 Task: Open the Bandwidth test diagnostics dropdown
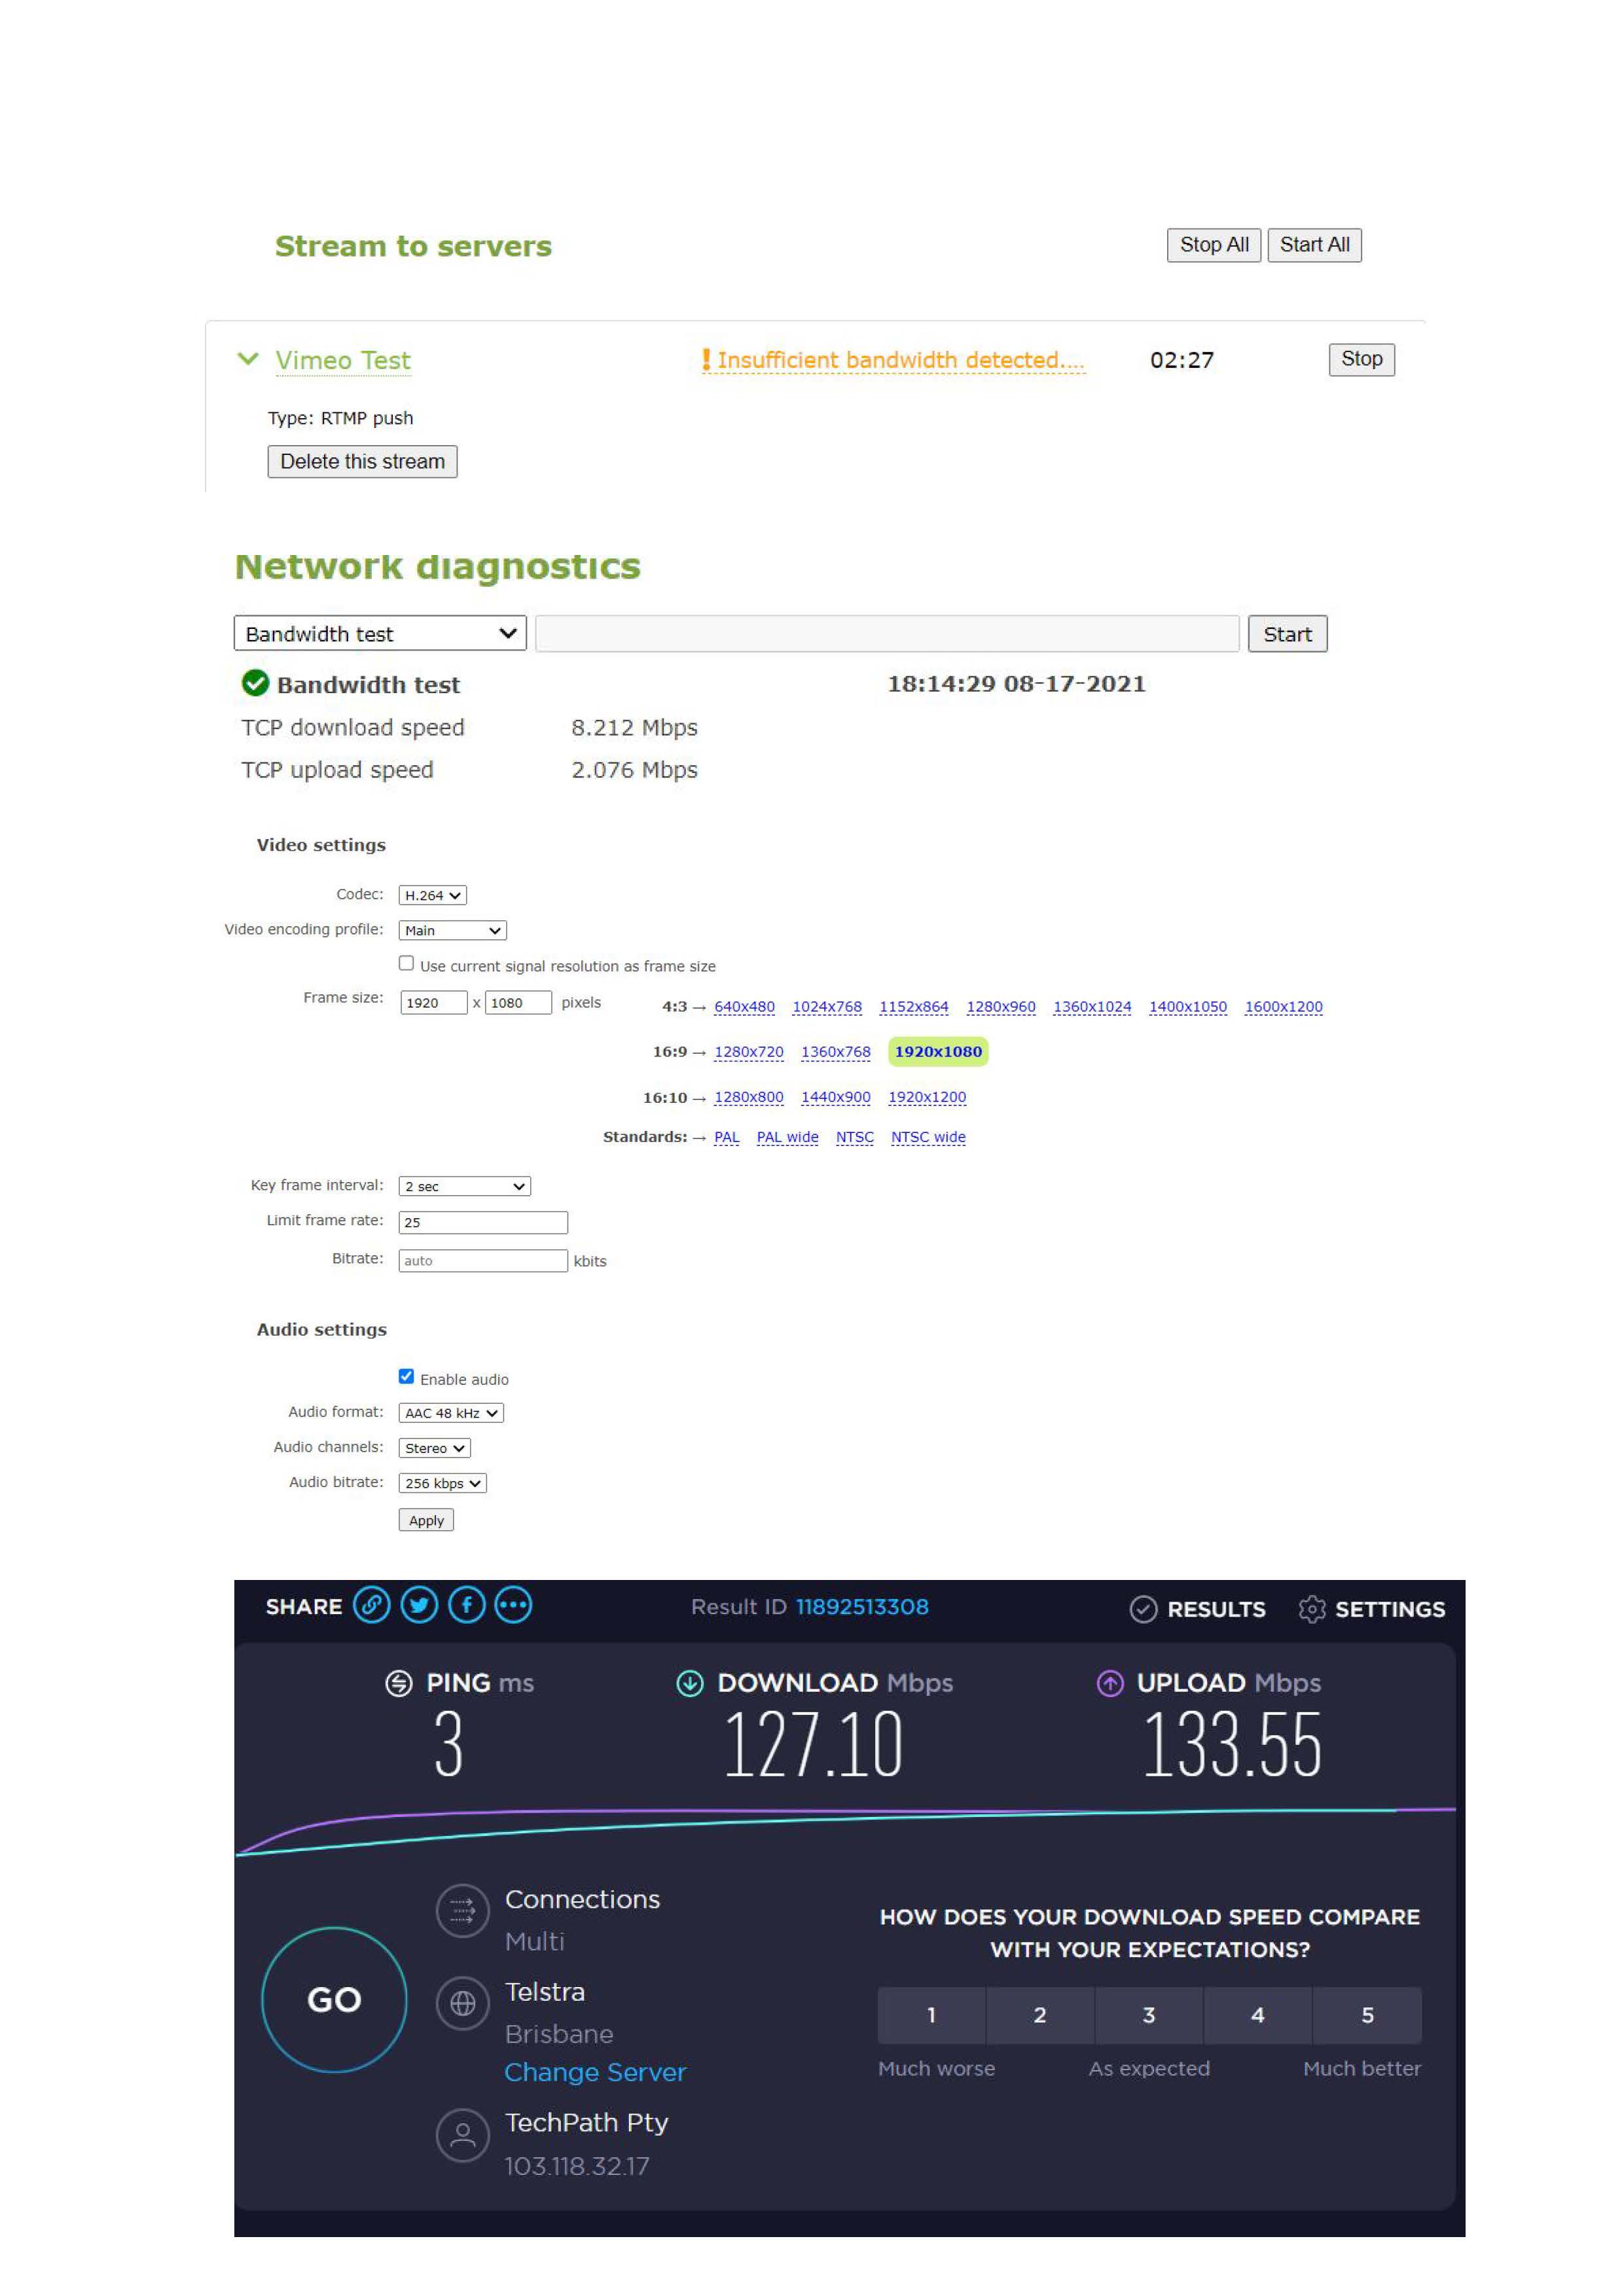380,633
